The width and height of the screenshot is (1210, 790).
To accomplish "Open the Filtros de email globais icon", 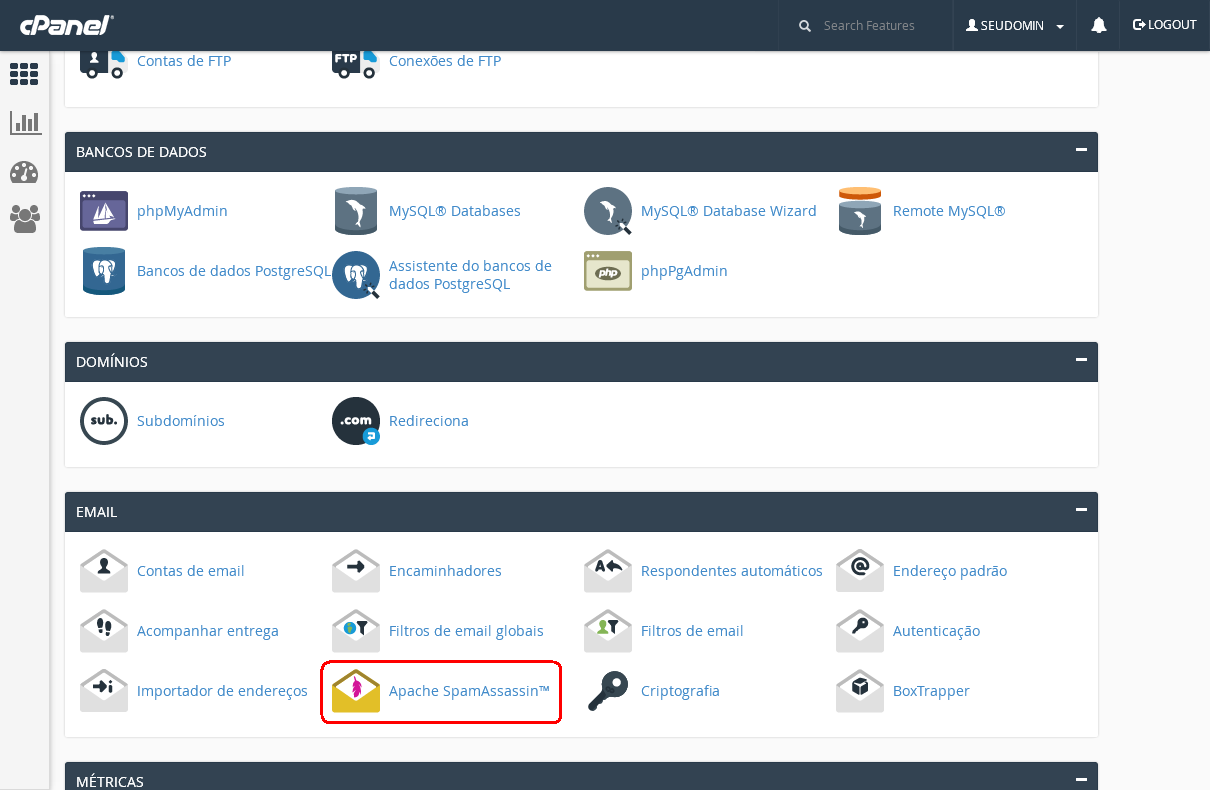I will point(356,631).
